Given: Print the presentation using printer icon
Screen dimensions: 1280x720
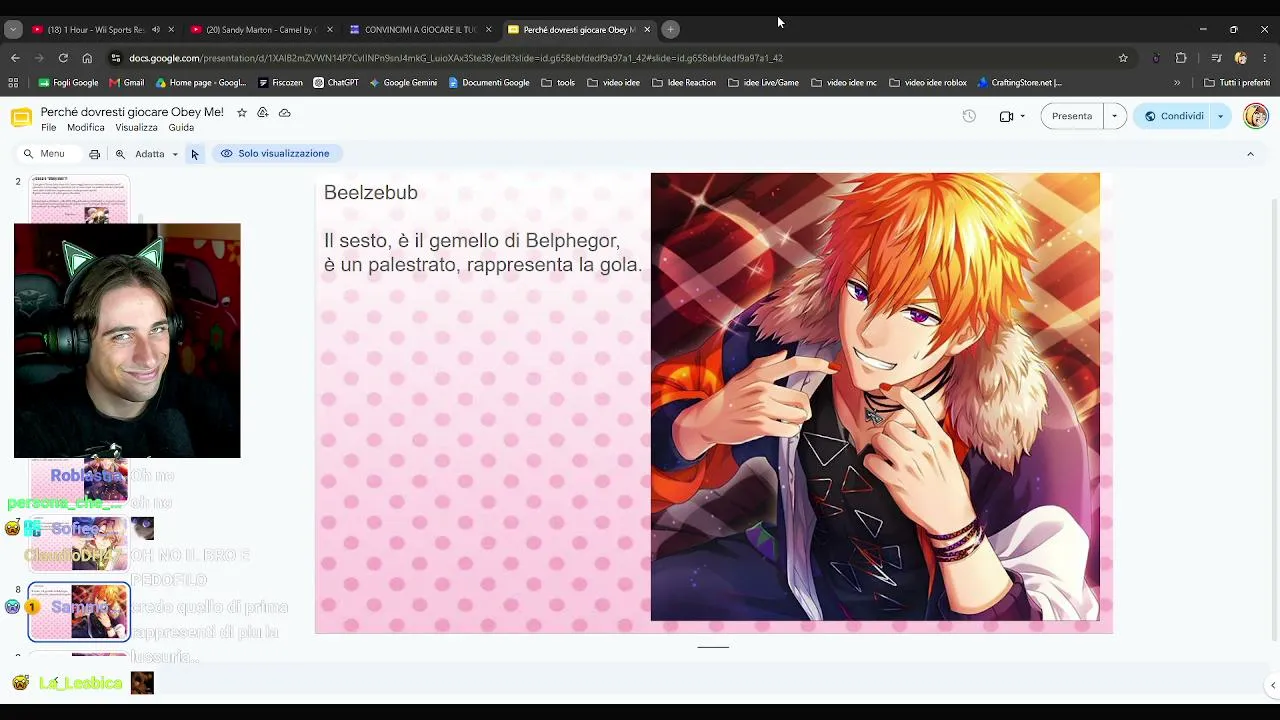Looking at the screenshot, I should click(x=95, y=154).
